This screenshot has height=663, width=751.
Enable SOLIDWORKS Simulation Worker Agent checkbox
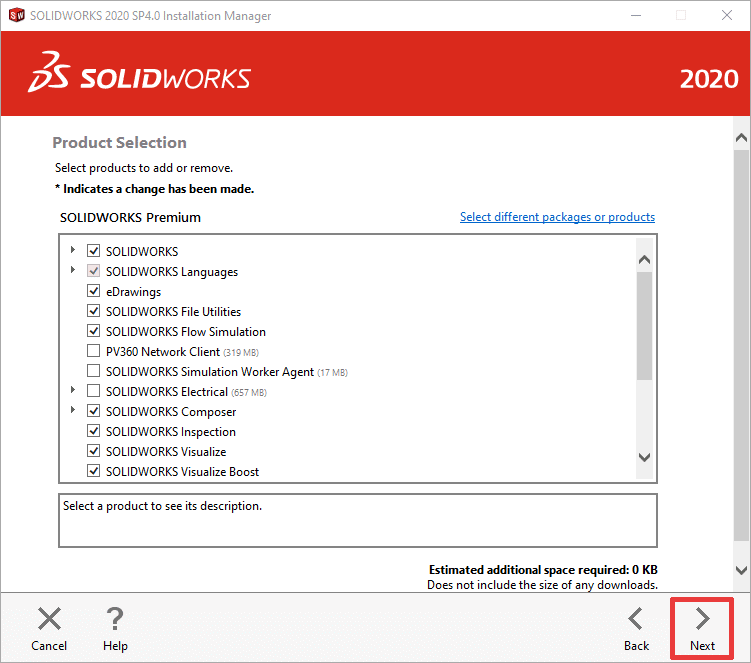(93, 371)
